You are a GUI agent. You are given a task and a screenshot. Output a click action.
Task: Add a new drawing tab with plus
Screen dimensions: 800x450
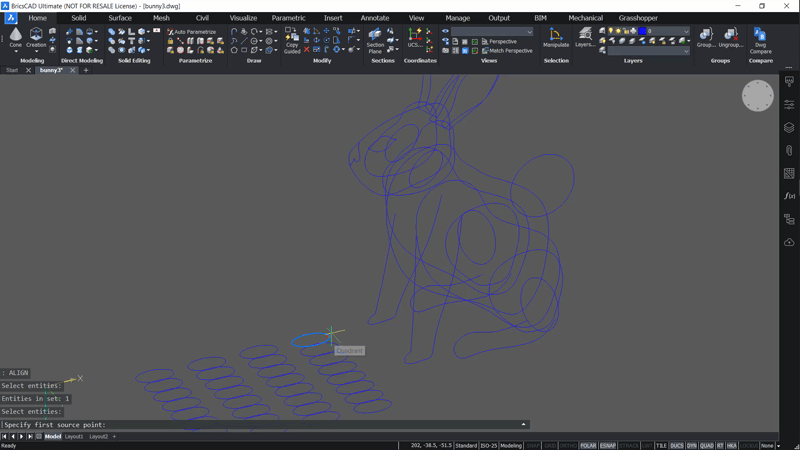point(86,70)
